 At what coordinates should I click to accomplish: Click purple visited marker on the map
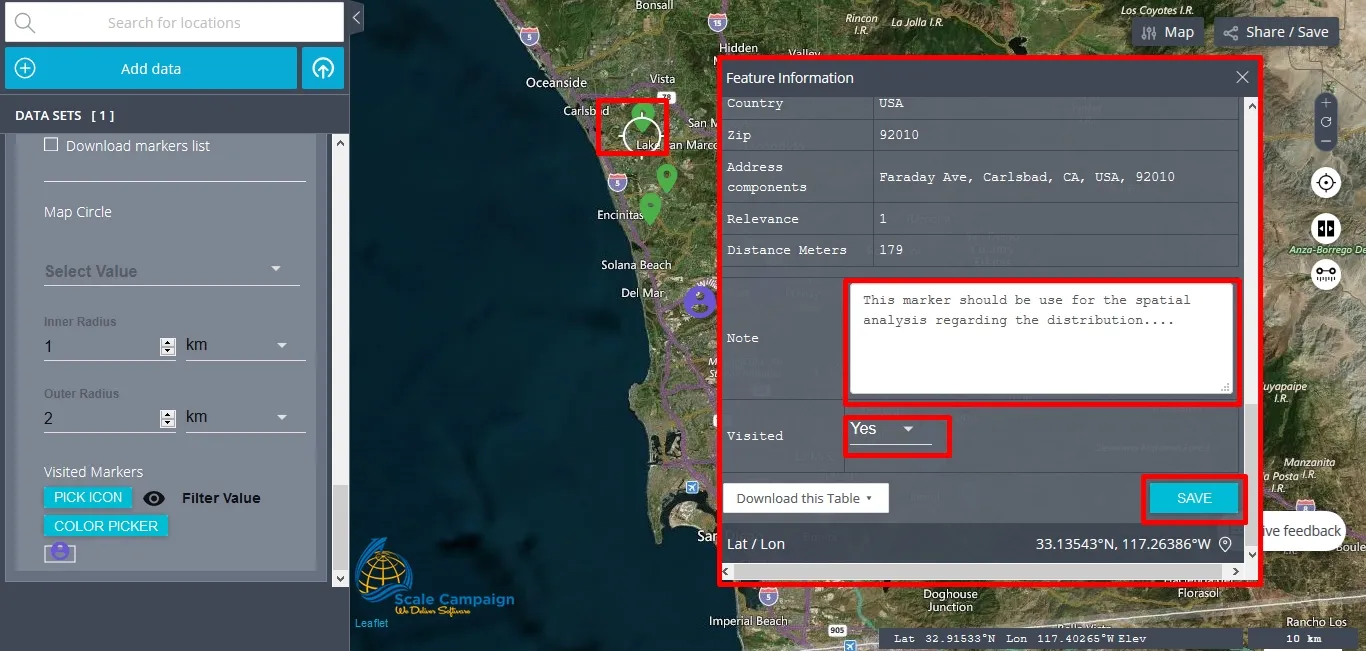tap(700, 300)
